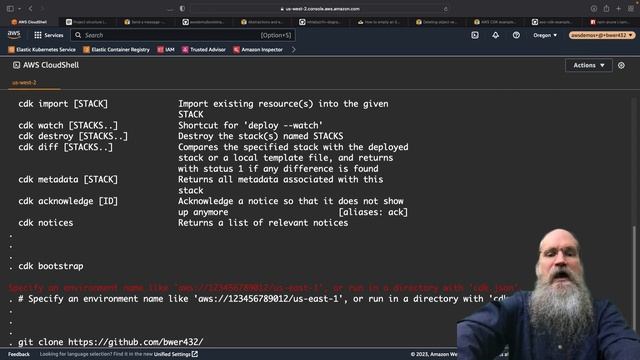Click the 'cdk destroy [STACKS..]' text line
Screen dimensions: 640x360
coord(73,136)
